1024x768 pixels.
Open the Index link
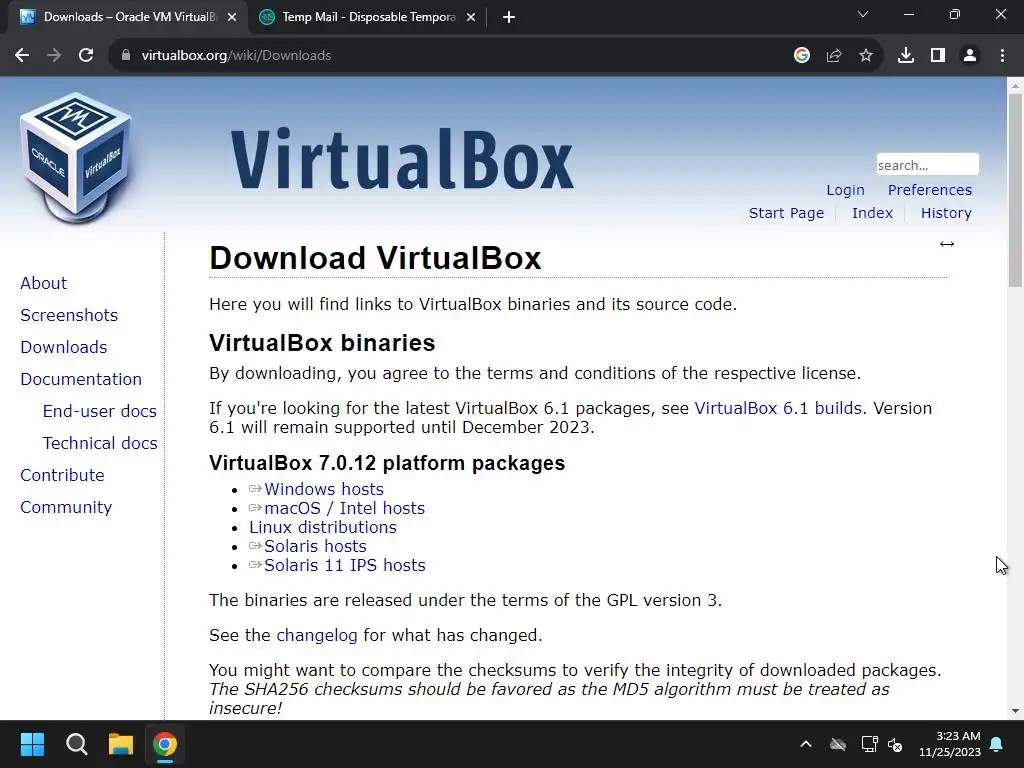pyautogui.click(x=872, y=213)
